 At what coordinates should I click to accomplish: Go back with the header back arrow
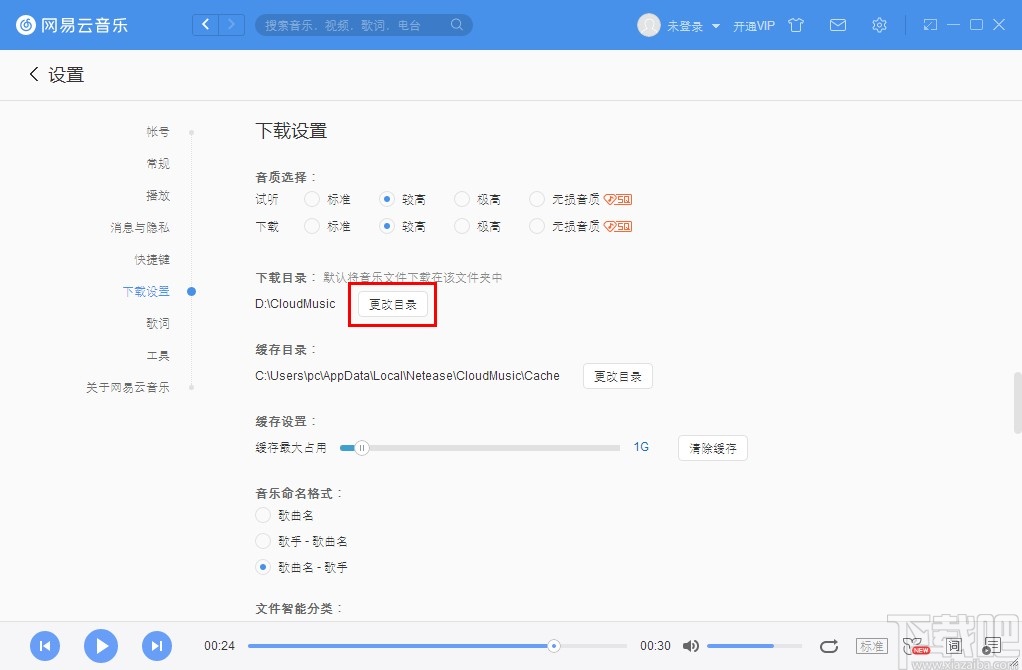tap(206, 25)
